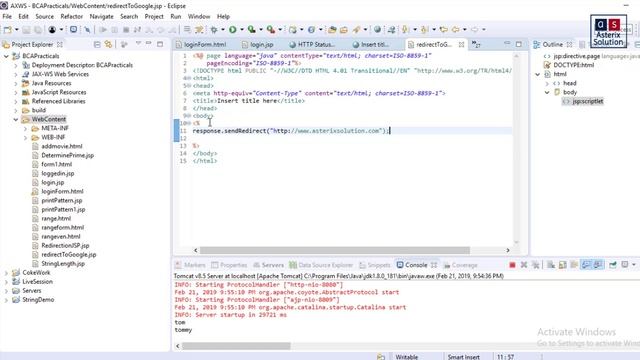
Task: Expand the head node in Outline
Action: 547,83
